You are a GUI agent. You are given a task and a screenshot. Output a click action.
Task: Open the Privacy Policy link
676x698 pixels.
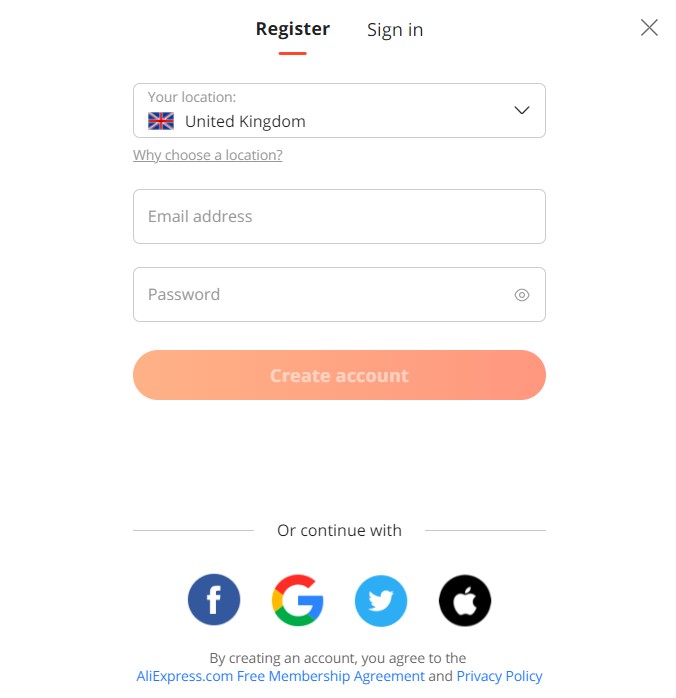pos(499,676)
